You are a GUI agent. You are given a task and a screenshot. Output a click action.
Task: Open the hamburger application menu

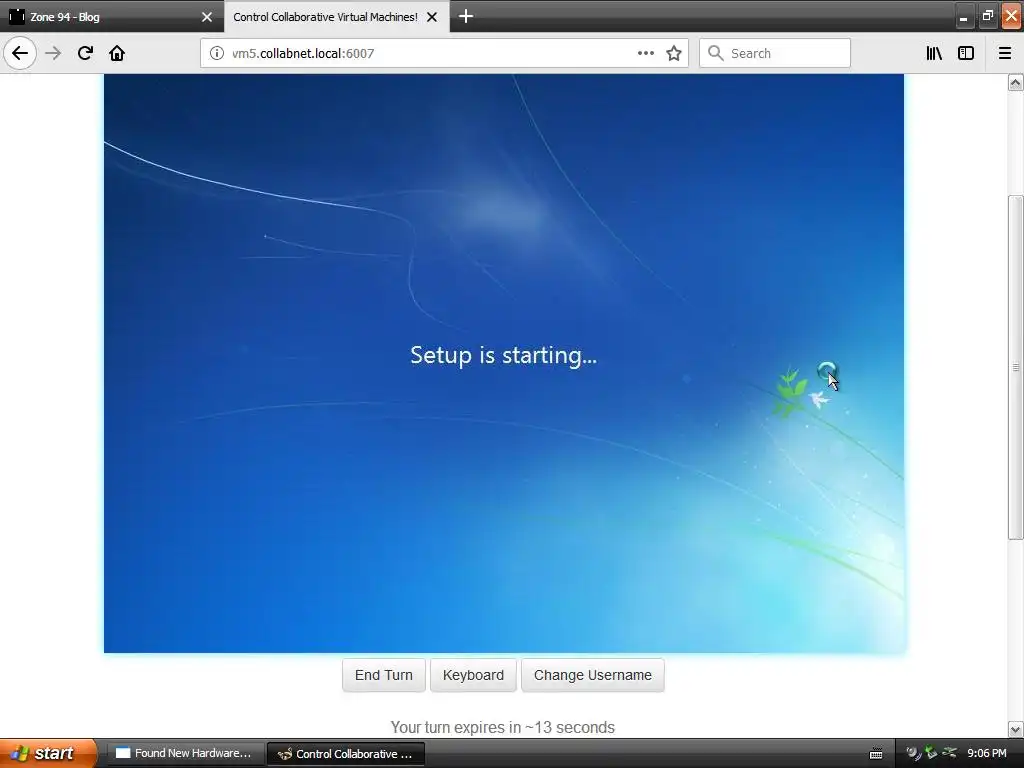coord(1004,53)
